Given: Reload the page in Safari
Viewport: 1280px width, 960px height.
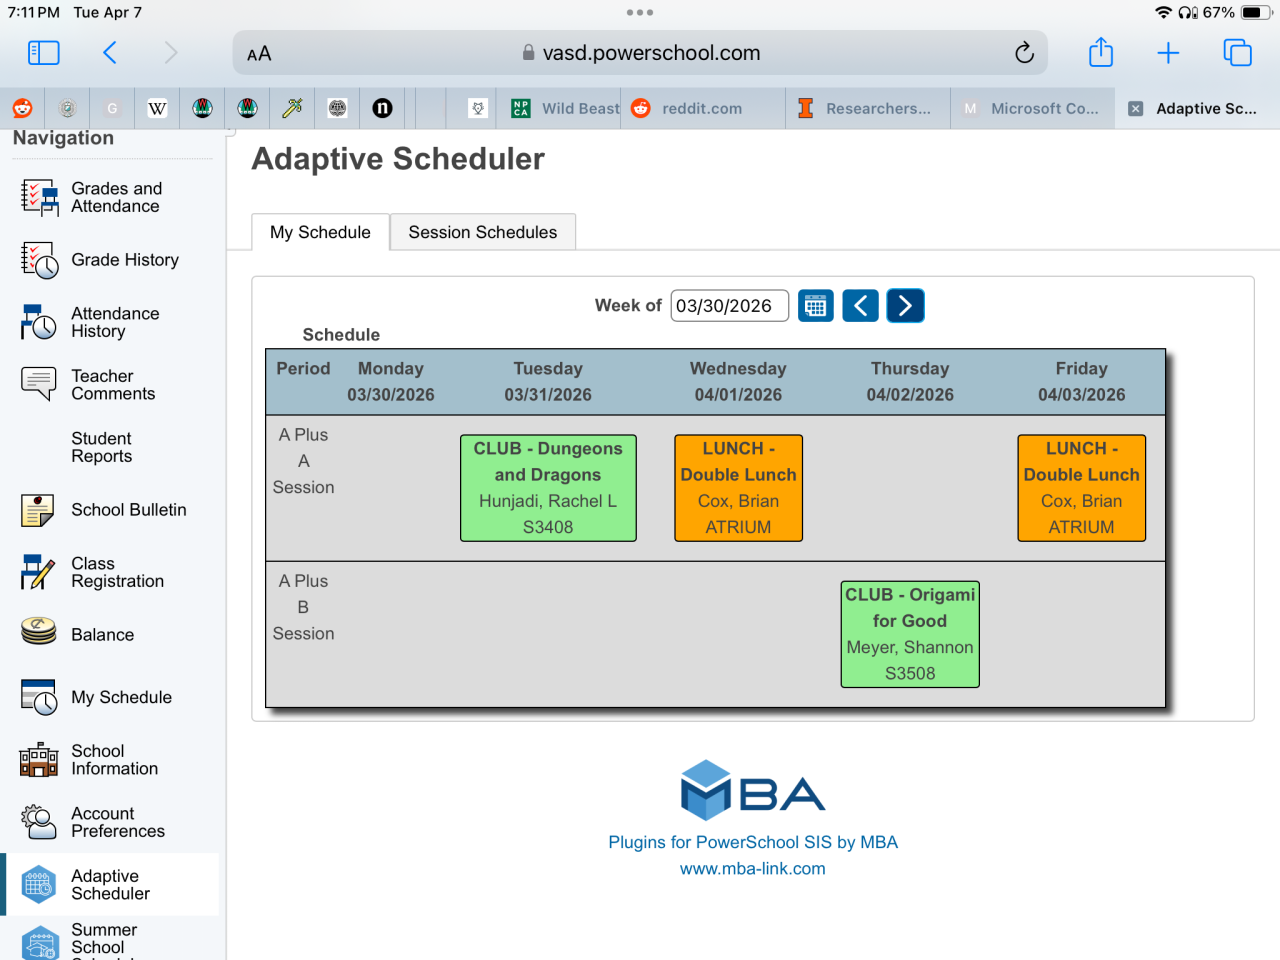Looking at the screenshot, I should tap(1024, 53).
